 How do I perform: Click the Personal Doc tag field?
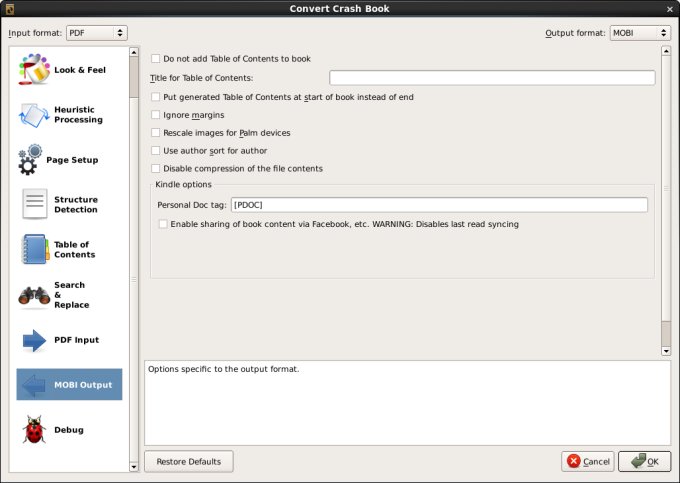(x=439, y=205)
